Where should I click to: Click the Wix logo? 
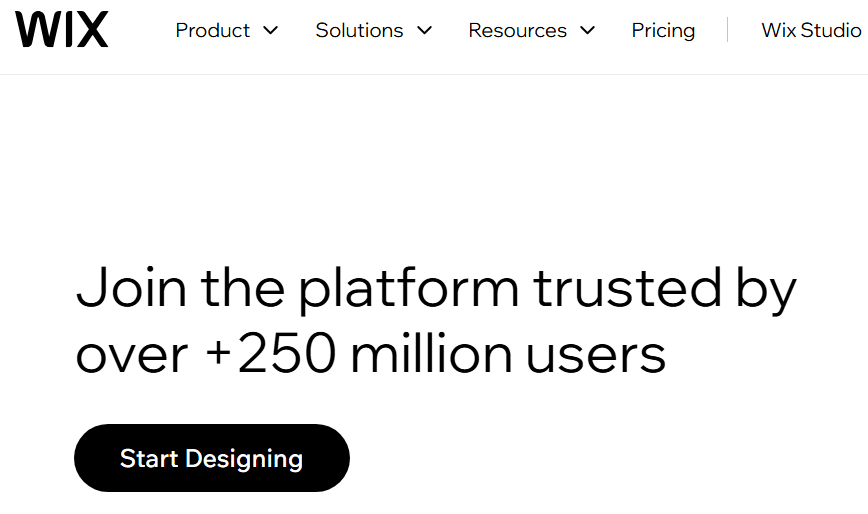[x=61, y=29]
